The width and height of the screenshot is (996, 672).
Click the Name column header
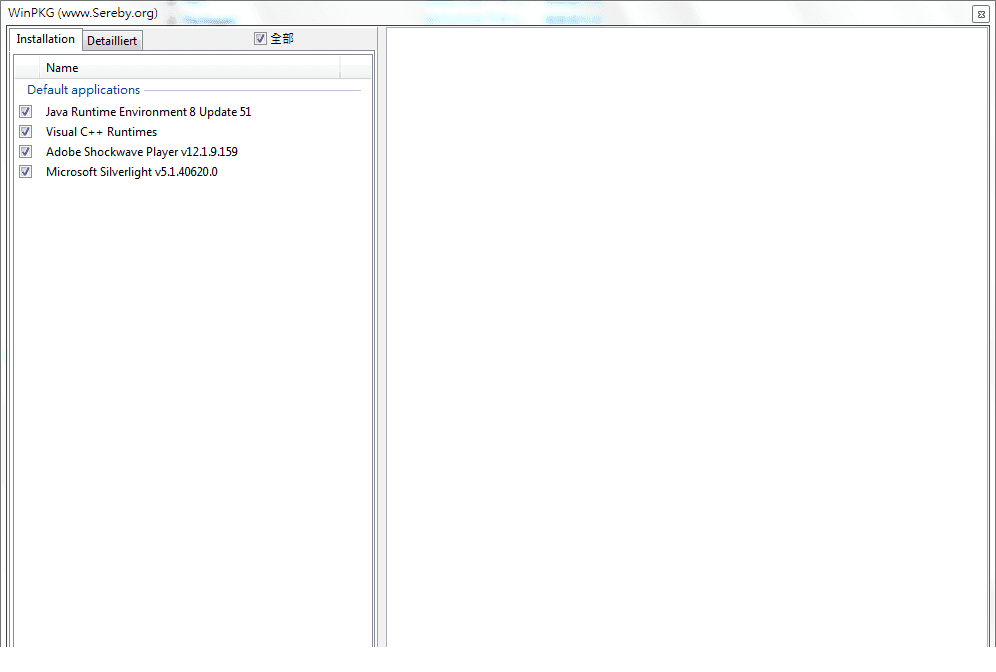tap(62, 67)
